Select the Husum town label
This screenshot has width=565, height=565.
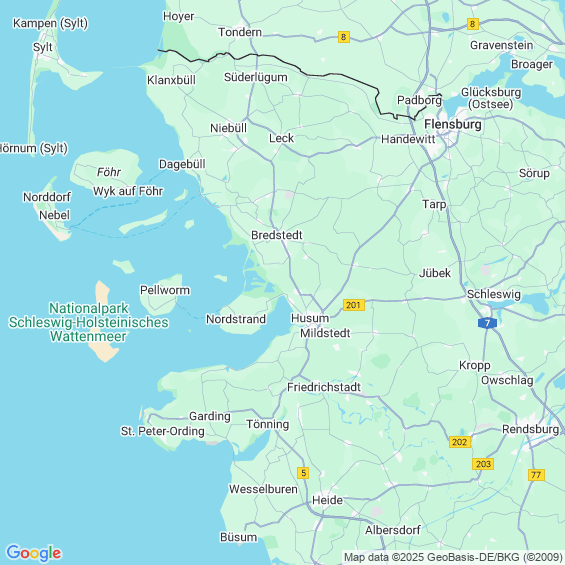(310, 319)
